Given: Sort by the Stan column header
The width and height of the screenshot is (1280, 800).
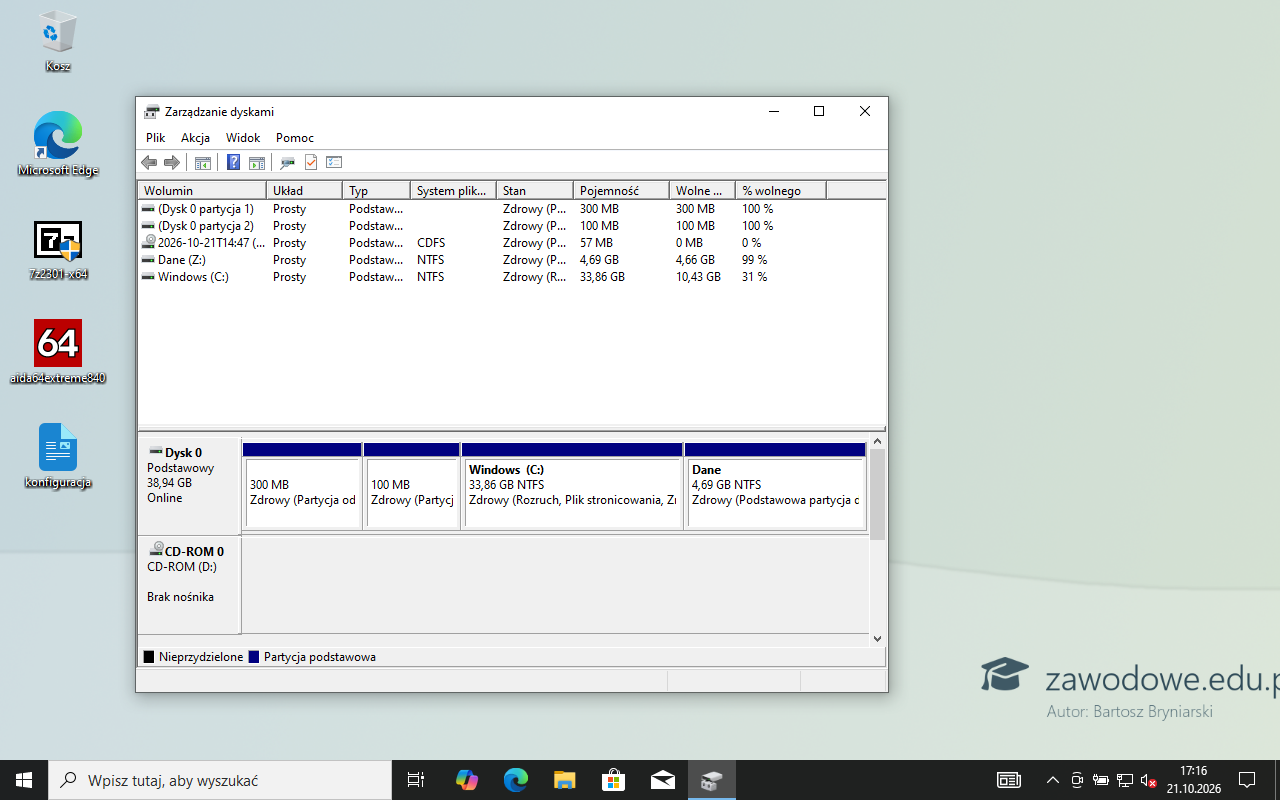Looking at the screenshot, I should (535, 190).
